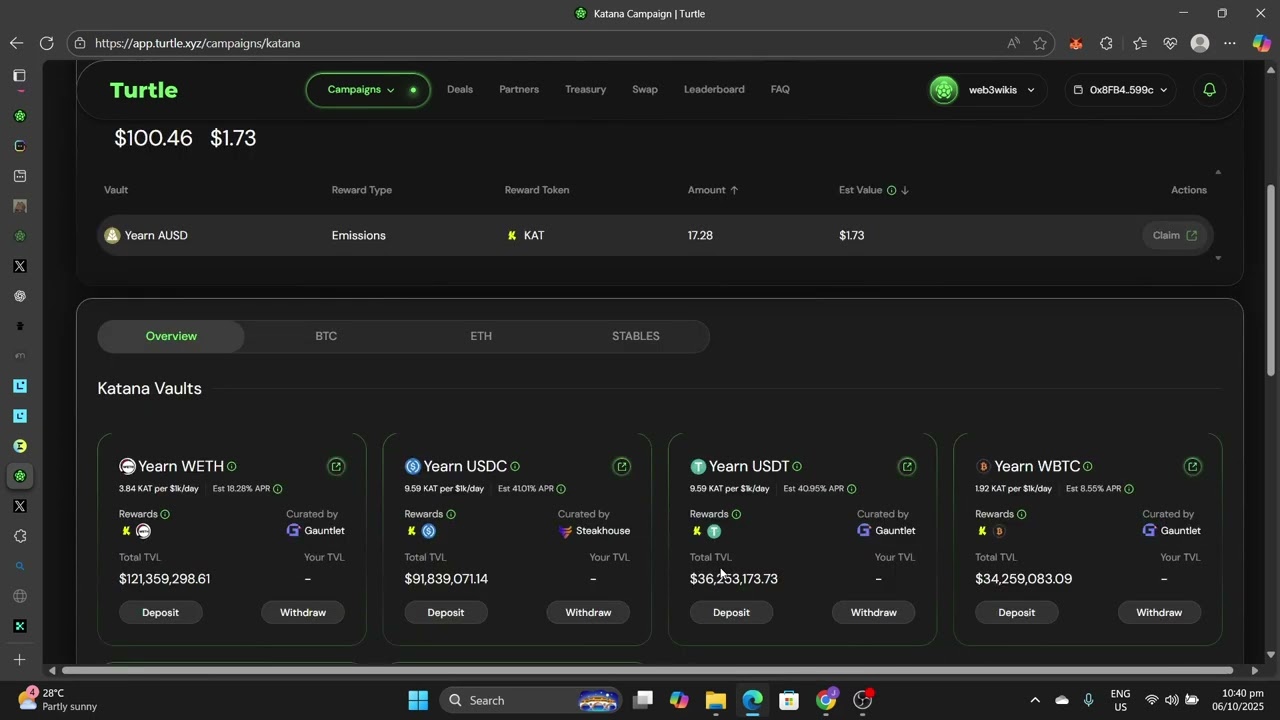Click the Windows Start button
This screenshot has height=720, width=1280.
418,700
